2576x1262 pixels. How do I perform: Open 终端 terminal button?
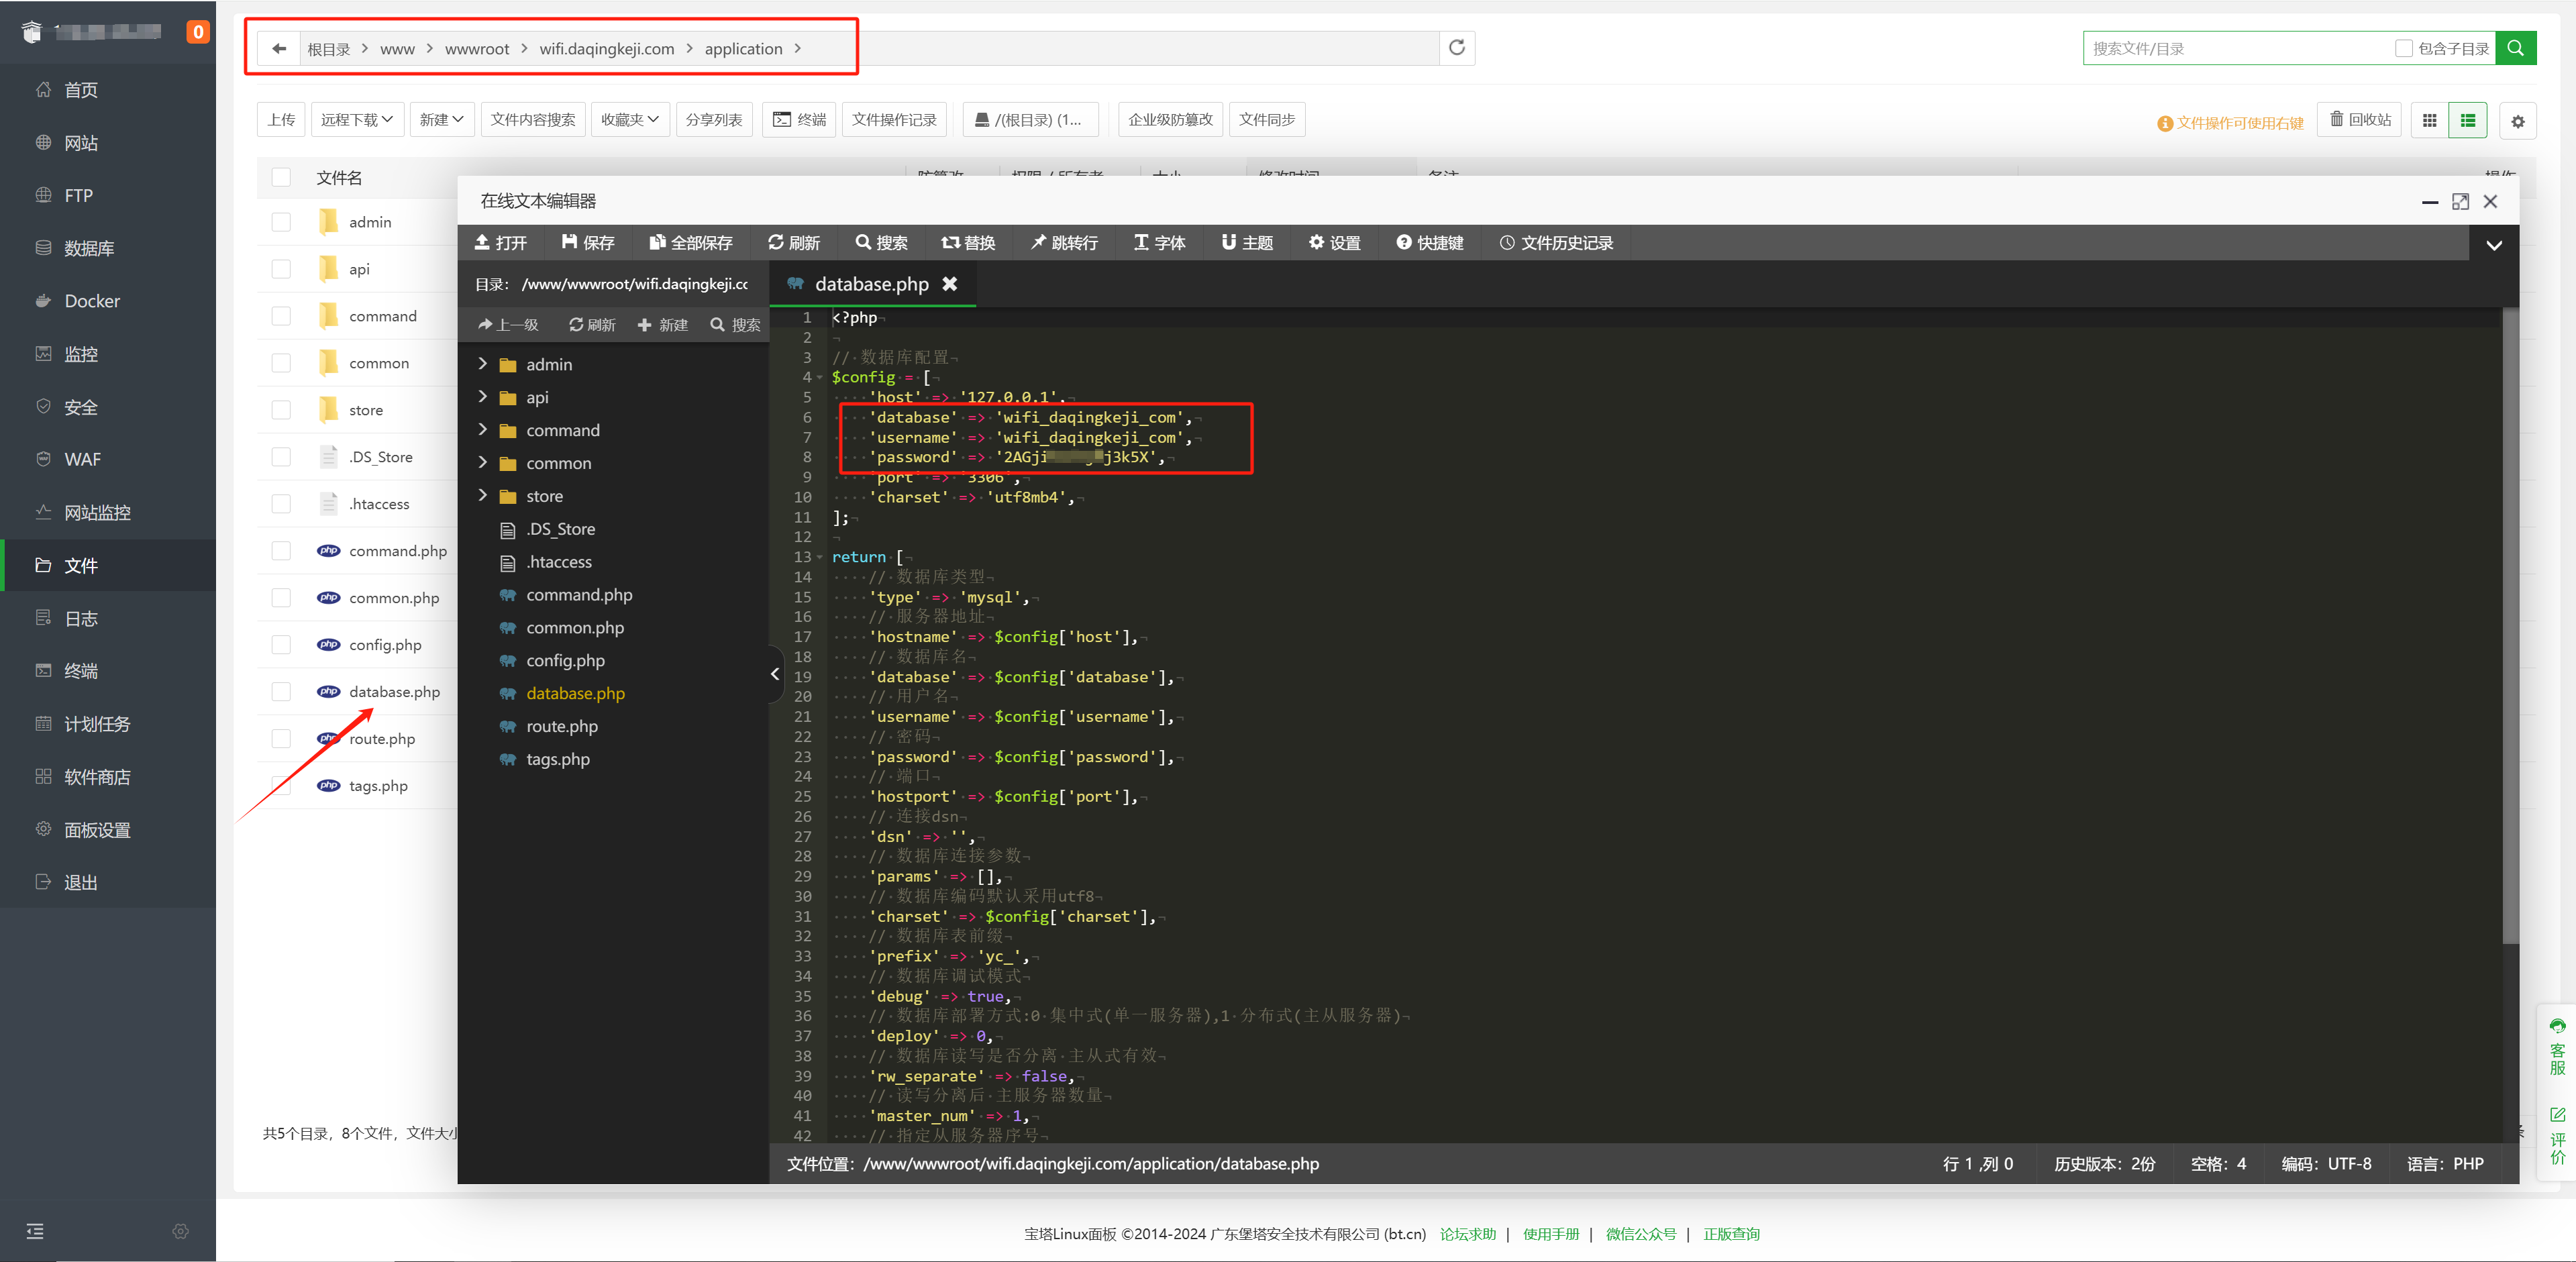799,120
